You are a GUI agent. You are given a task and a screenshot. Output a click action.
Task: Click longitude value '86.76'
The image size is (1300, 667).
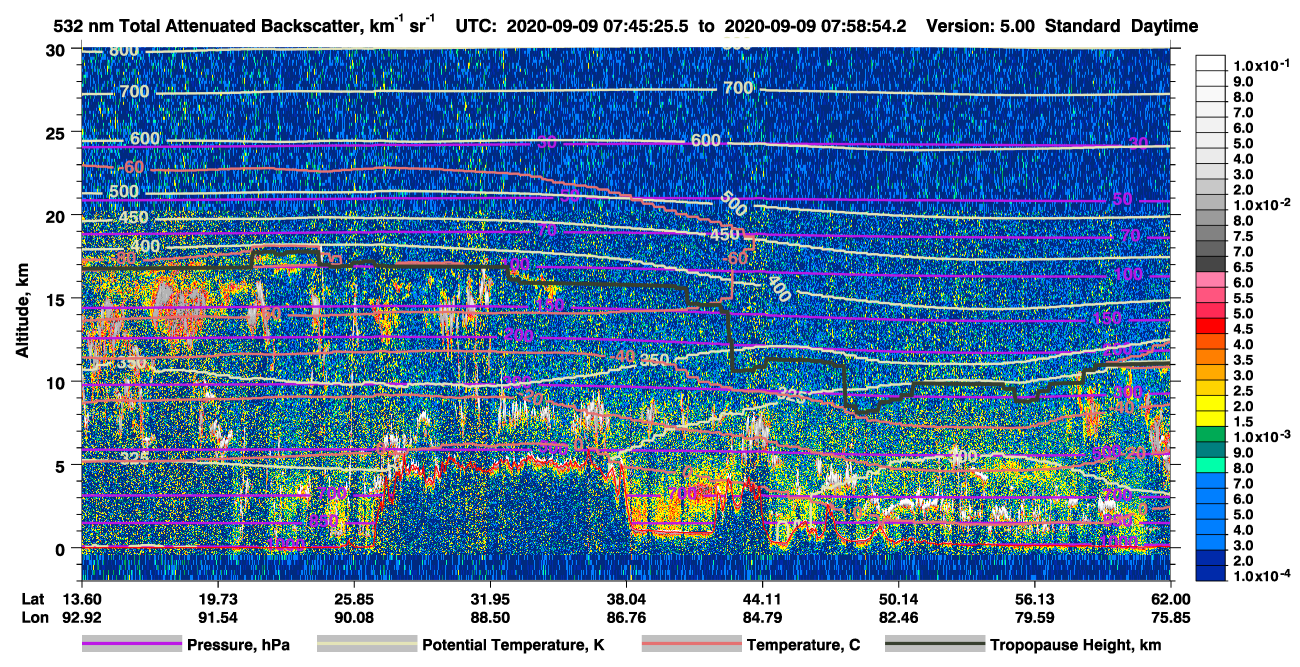[626, 617]
